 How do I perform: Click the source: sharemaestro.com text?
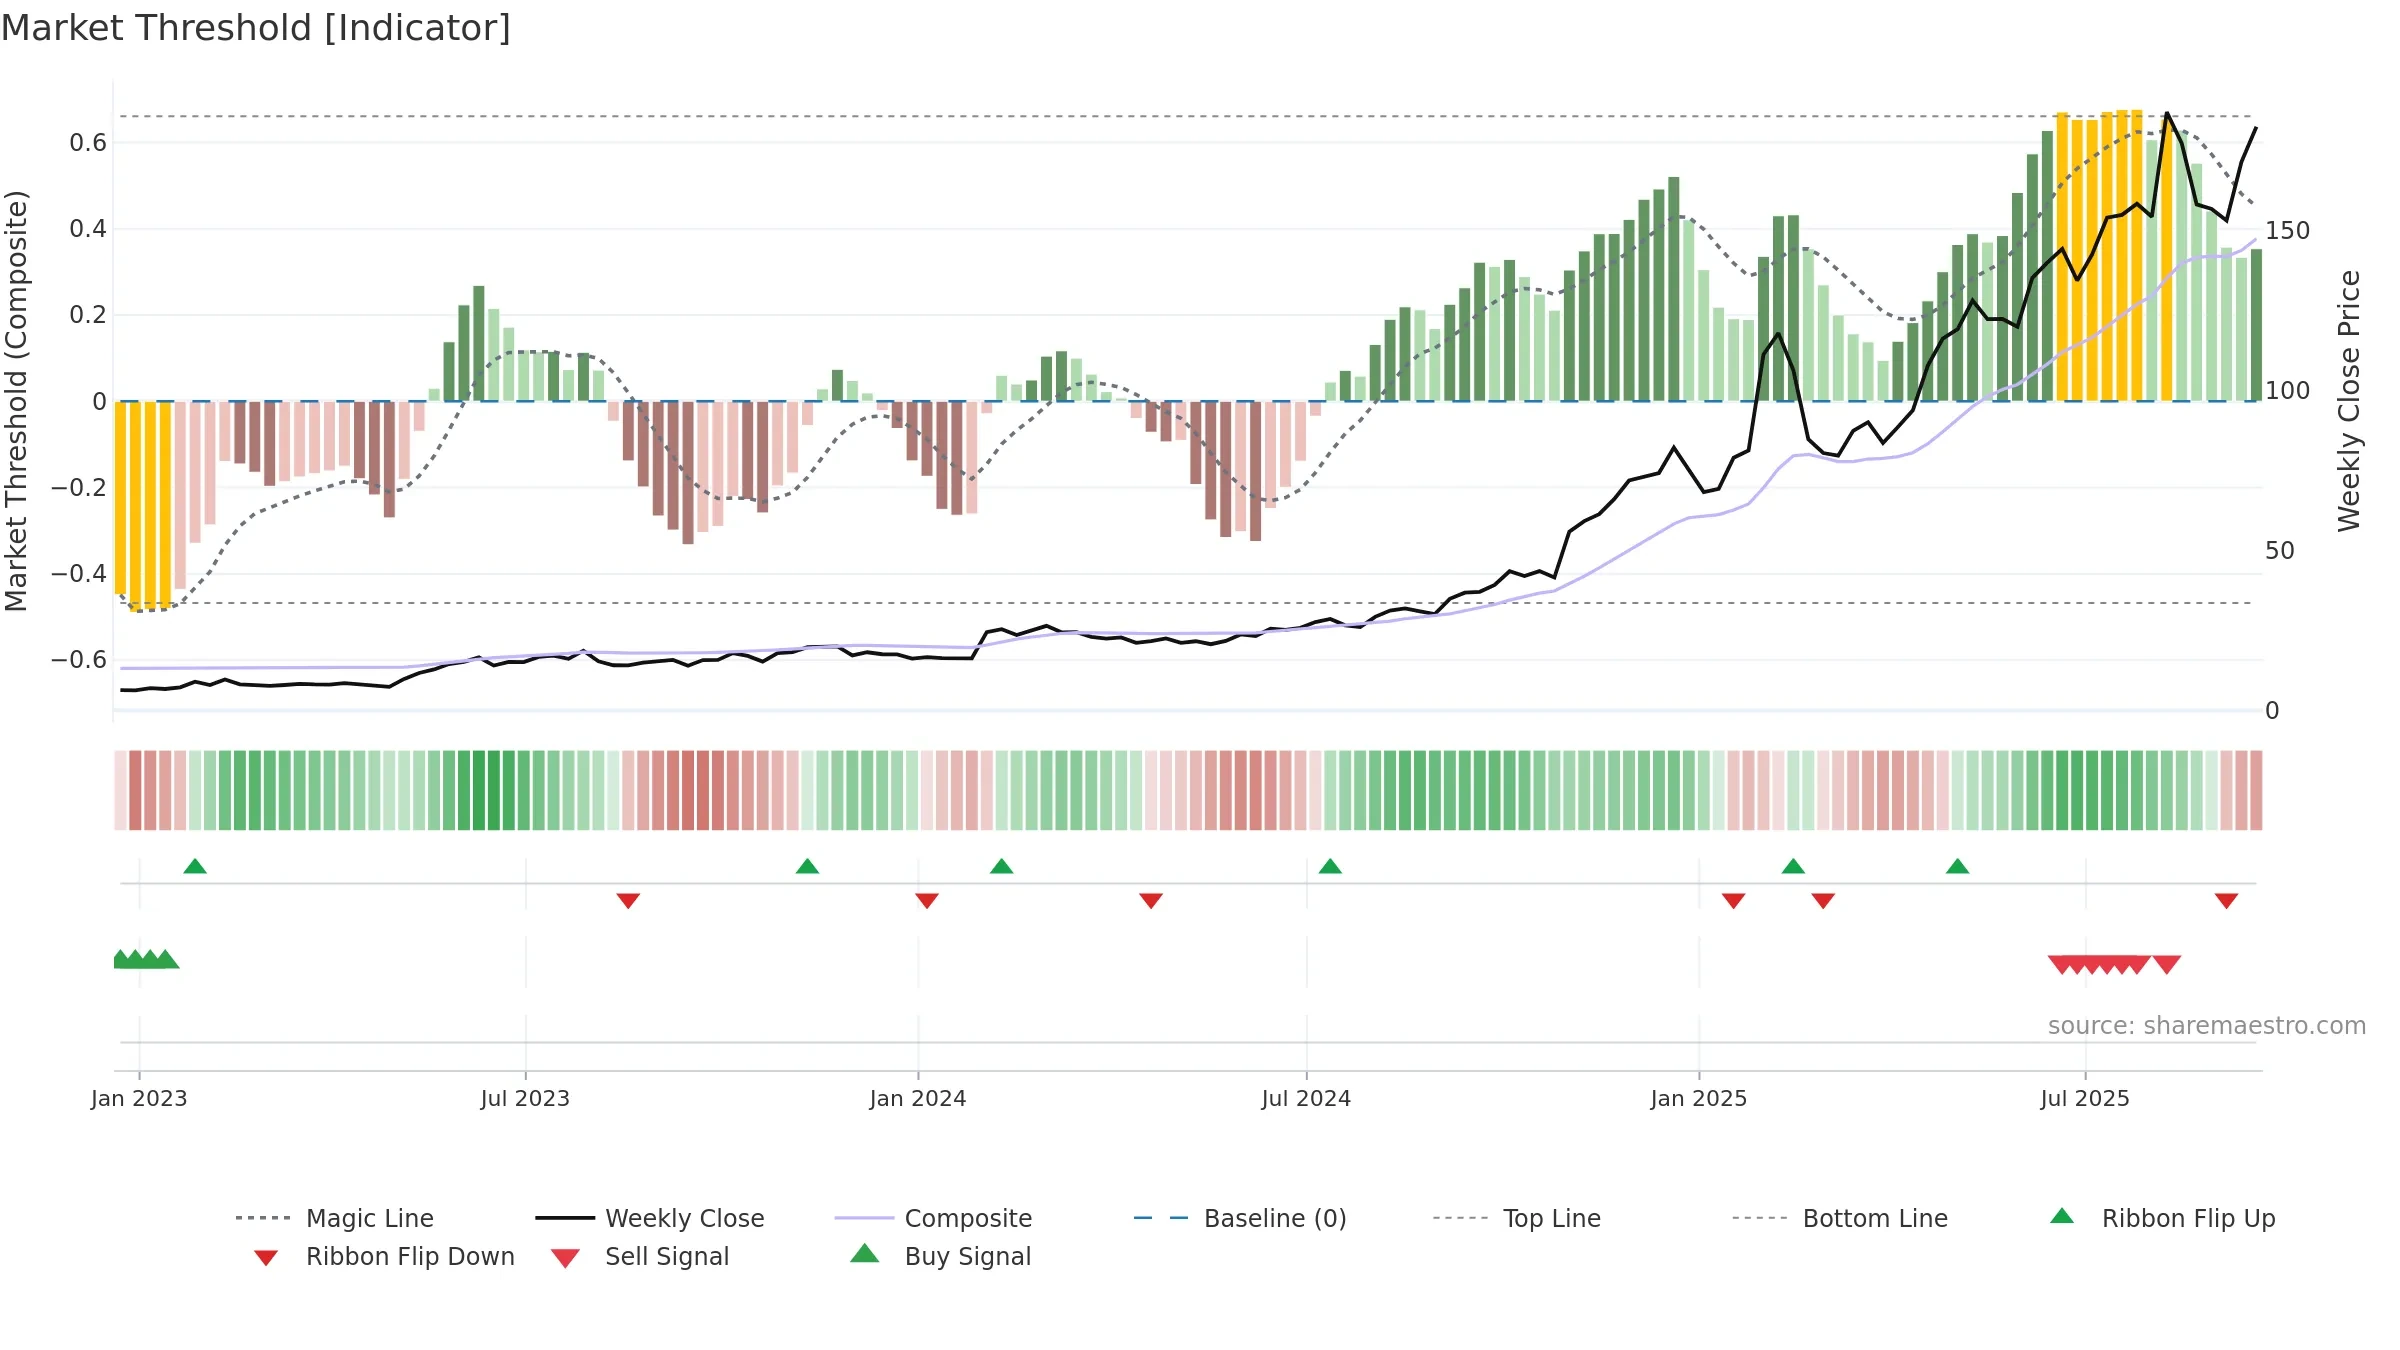(2207, 1026)
